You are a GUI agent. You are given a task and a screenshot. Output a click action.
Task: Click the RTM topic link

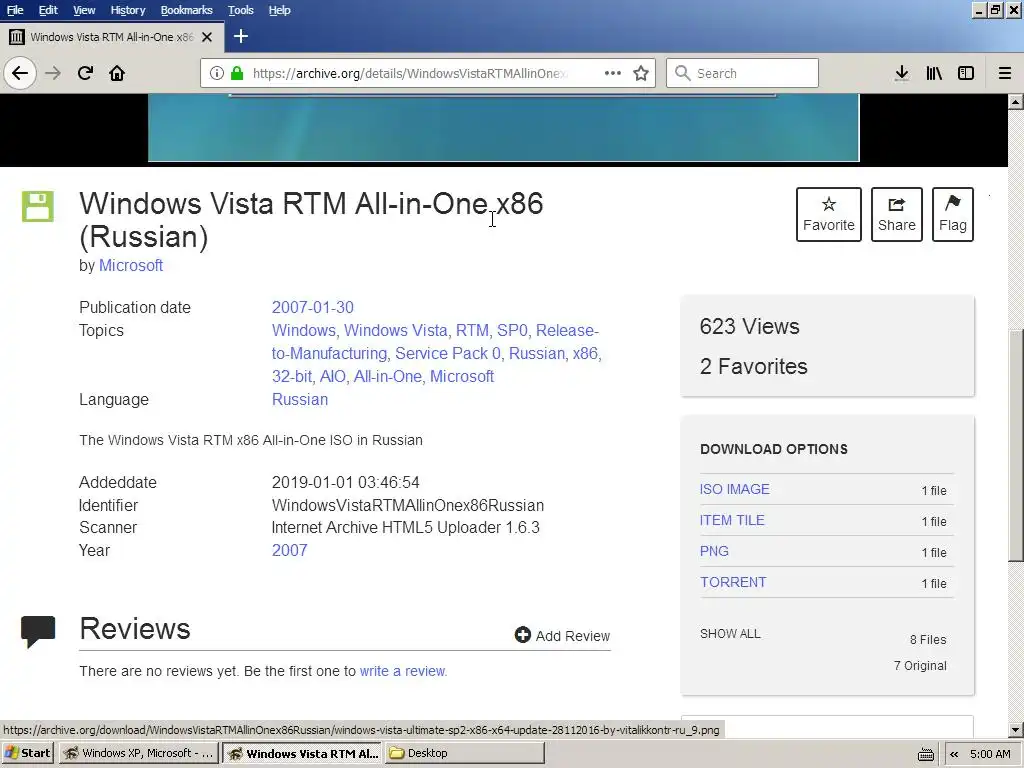pos(472,330)
